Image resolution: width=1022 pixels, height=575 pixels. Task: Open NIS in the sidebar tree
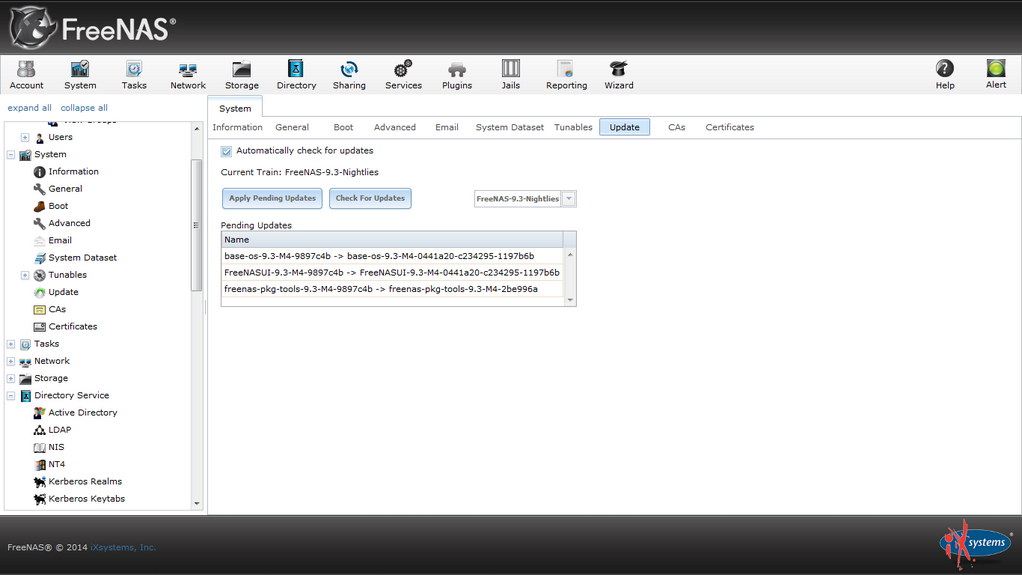pos(49,447)
